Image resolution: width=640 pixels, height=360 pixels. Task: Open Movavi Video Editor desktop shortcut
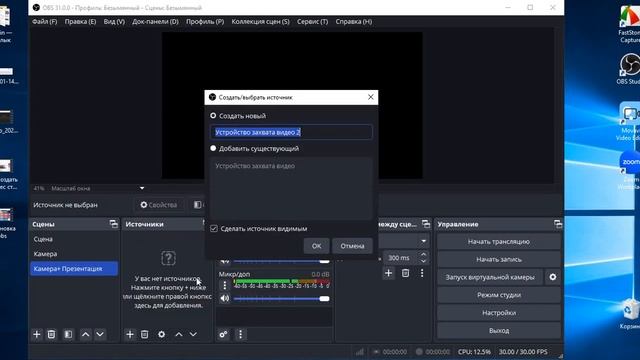tap(630, 122)
